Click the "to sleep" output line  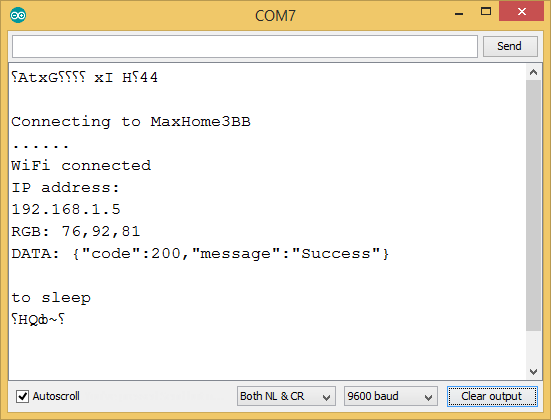(x=51, y=298)
